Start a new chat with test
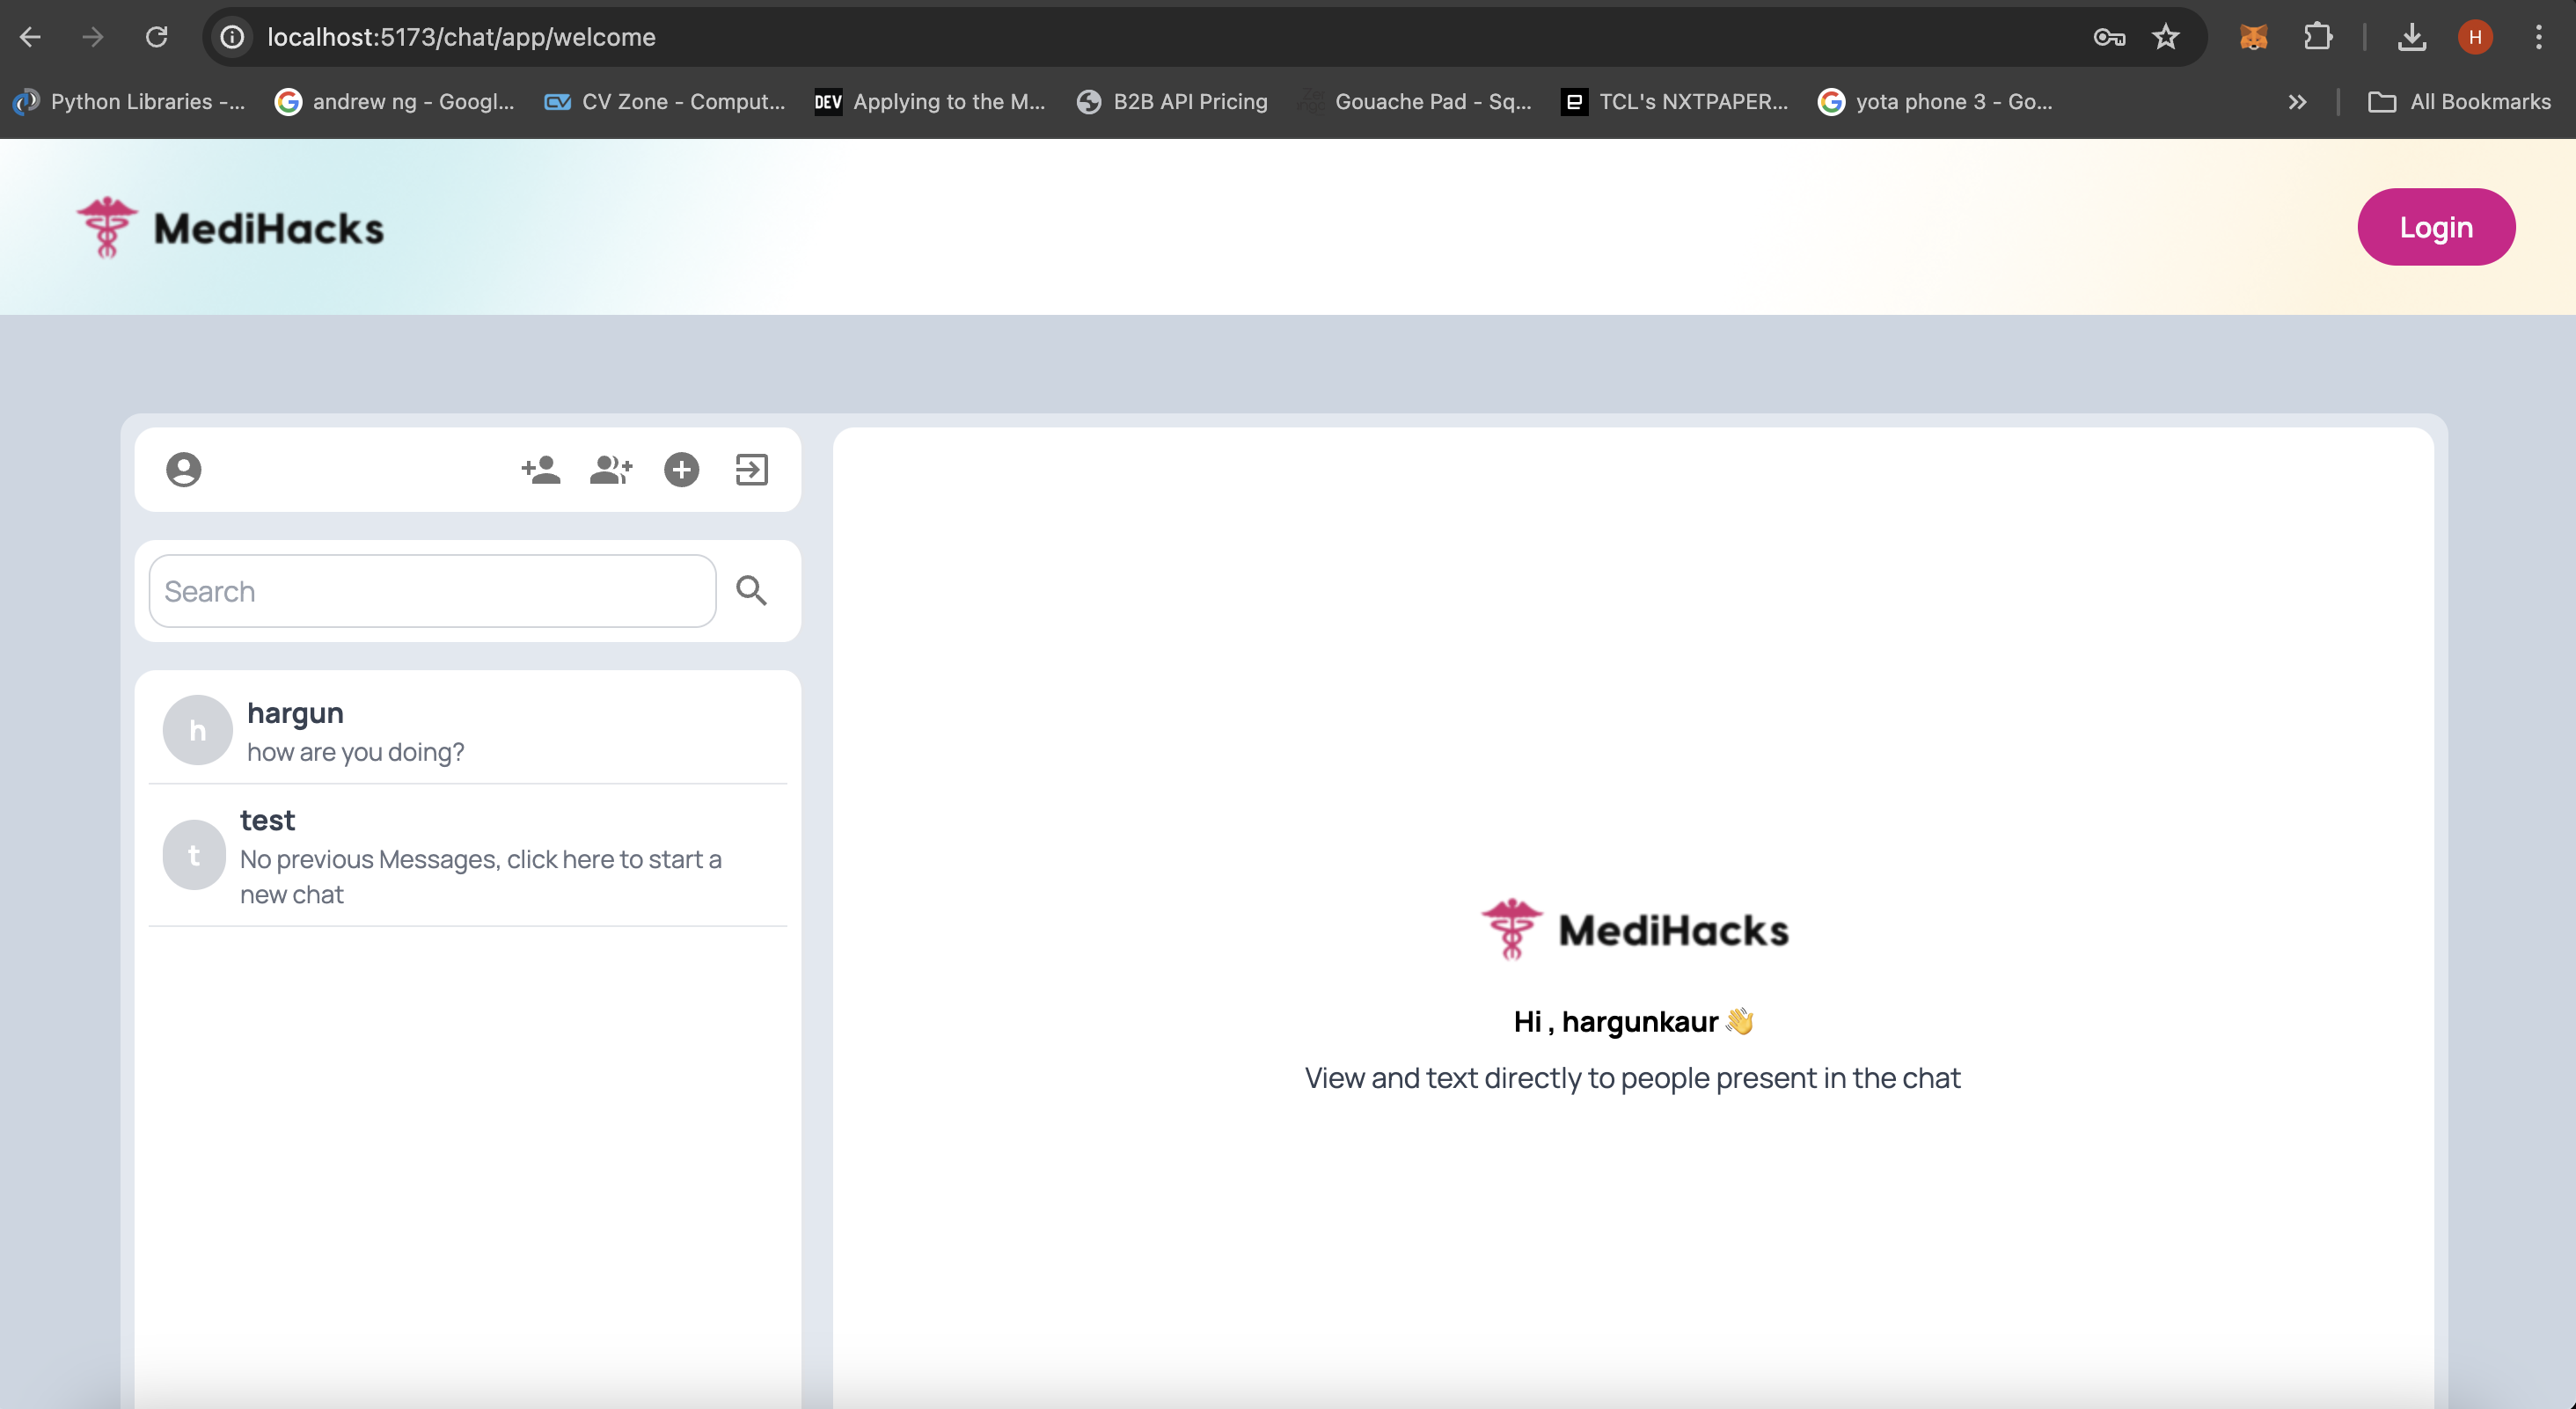This screenshot has width=2576, height=1409. click(467, 856)
